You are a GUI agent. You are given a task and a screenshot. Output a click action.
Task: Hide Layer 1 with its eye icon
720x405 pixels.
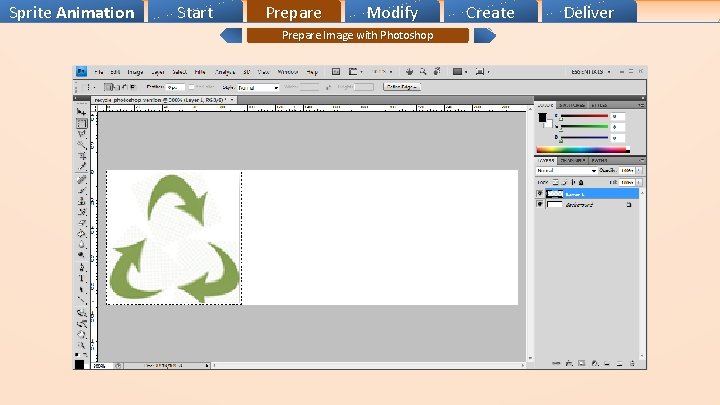point(540,194)
